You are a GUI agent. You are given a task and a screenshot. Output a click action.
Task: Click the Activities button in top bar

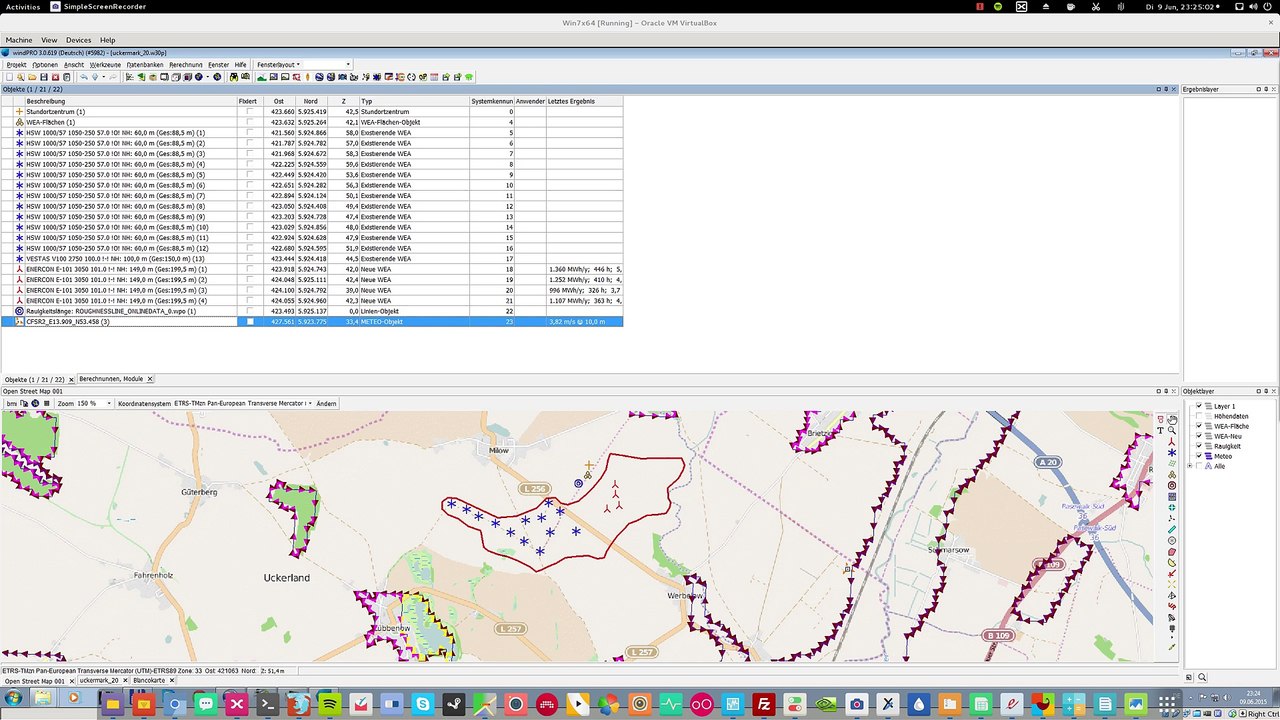pos(23,6)
